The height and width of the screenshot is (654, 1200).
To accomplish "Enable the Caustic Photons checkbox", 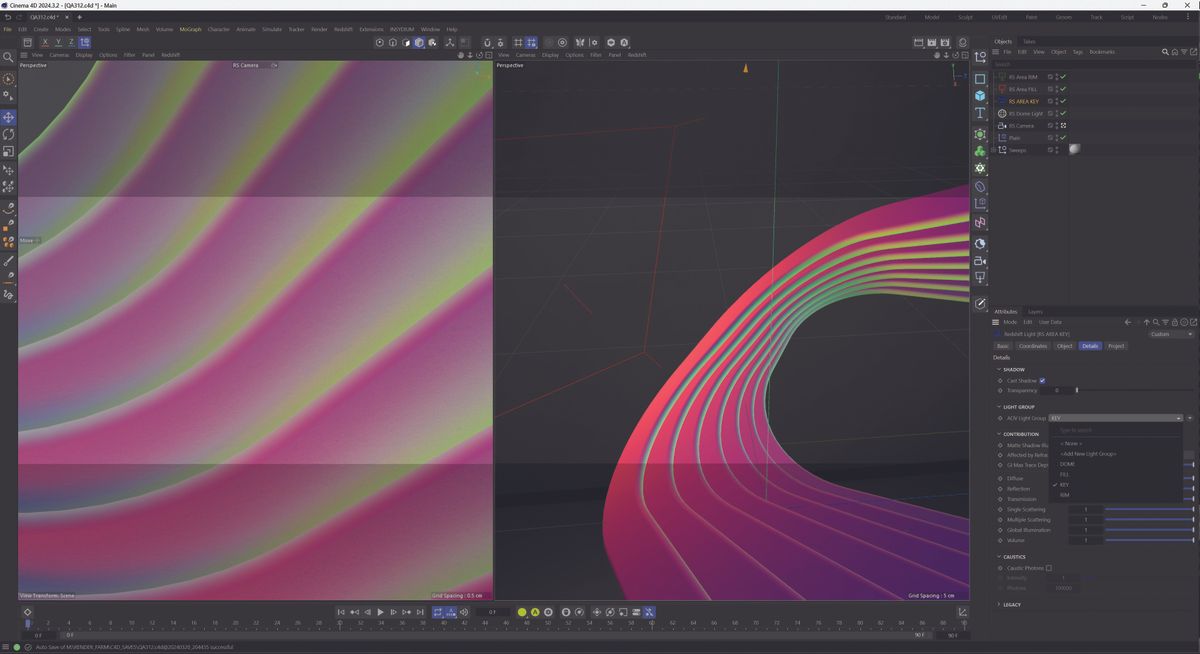I will coord(1049,567).
